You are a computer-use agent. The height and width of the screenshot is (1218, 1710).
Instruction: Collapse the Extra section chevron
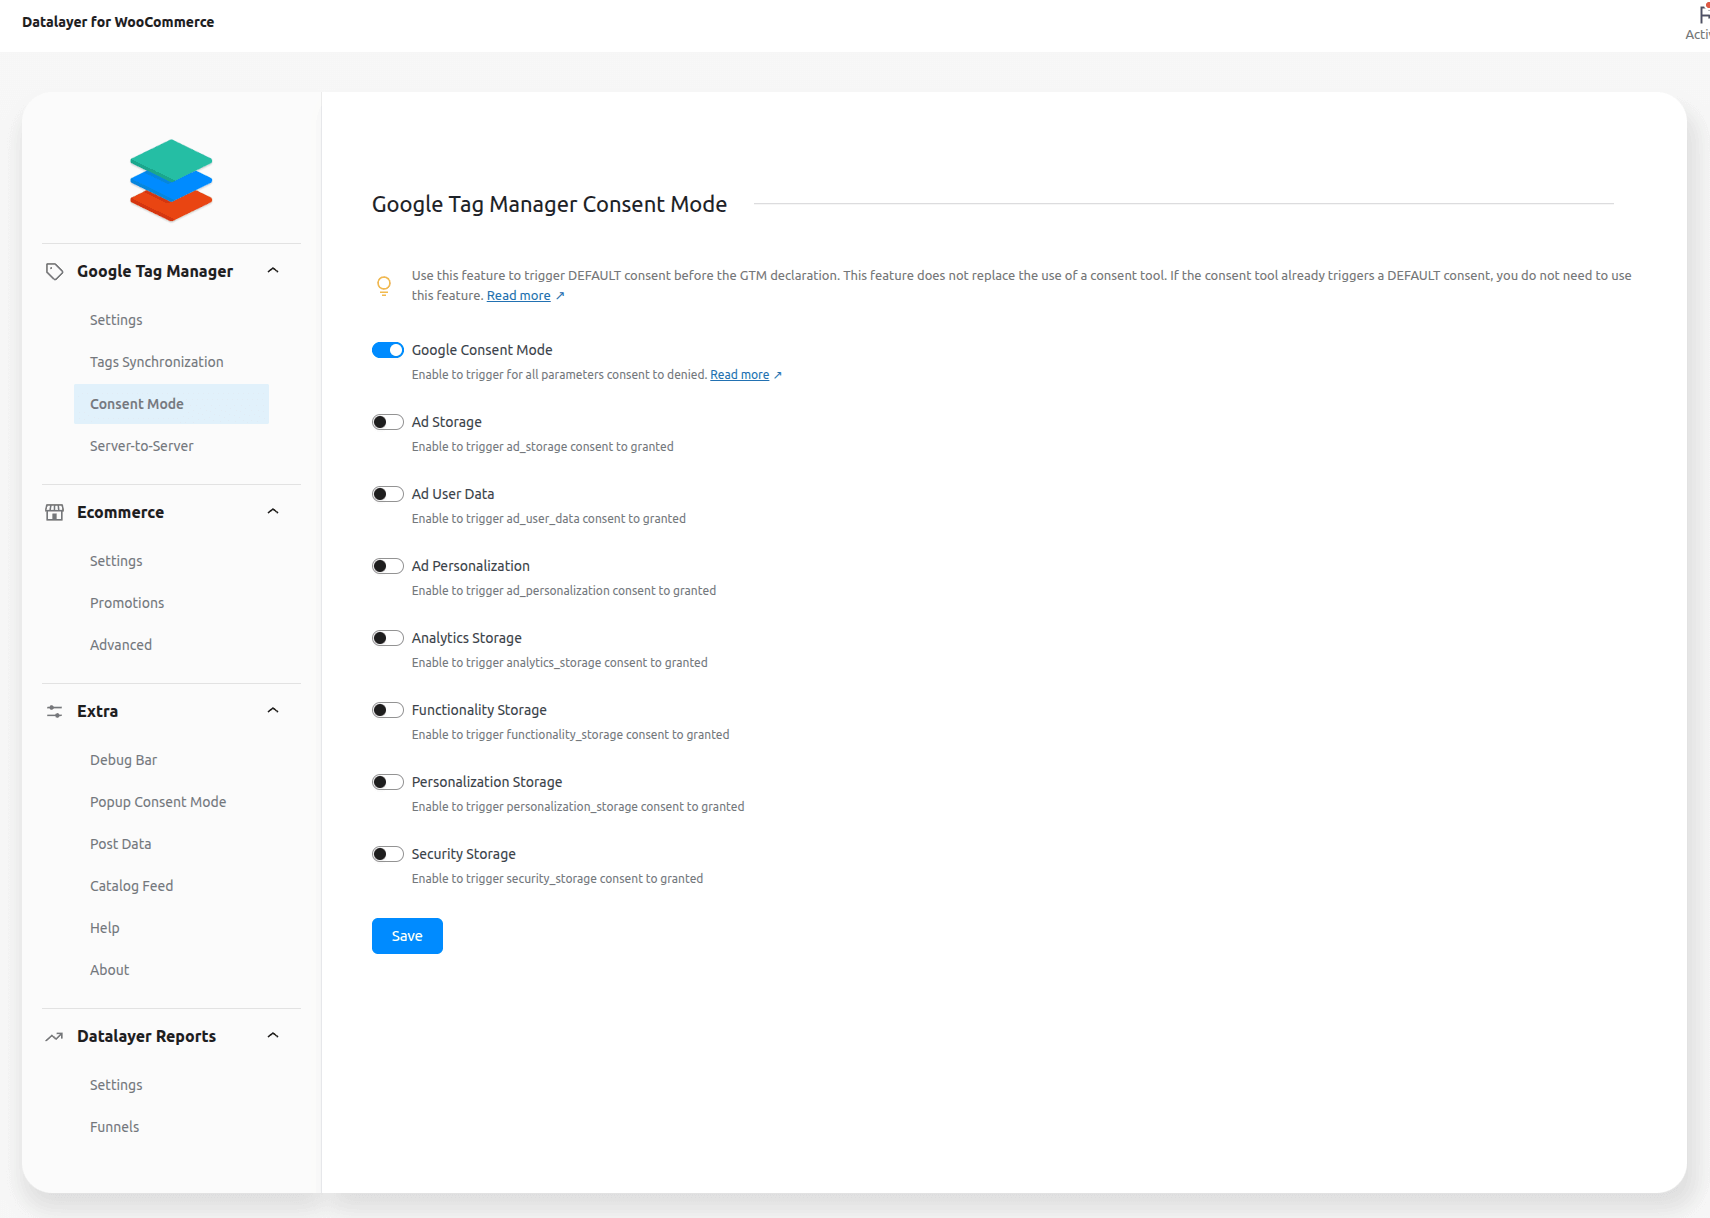(273, 711)
